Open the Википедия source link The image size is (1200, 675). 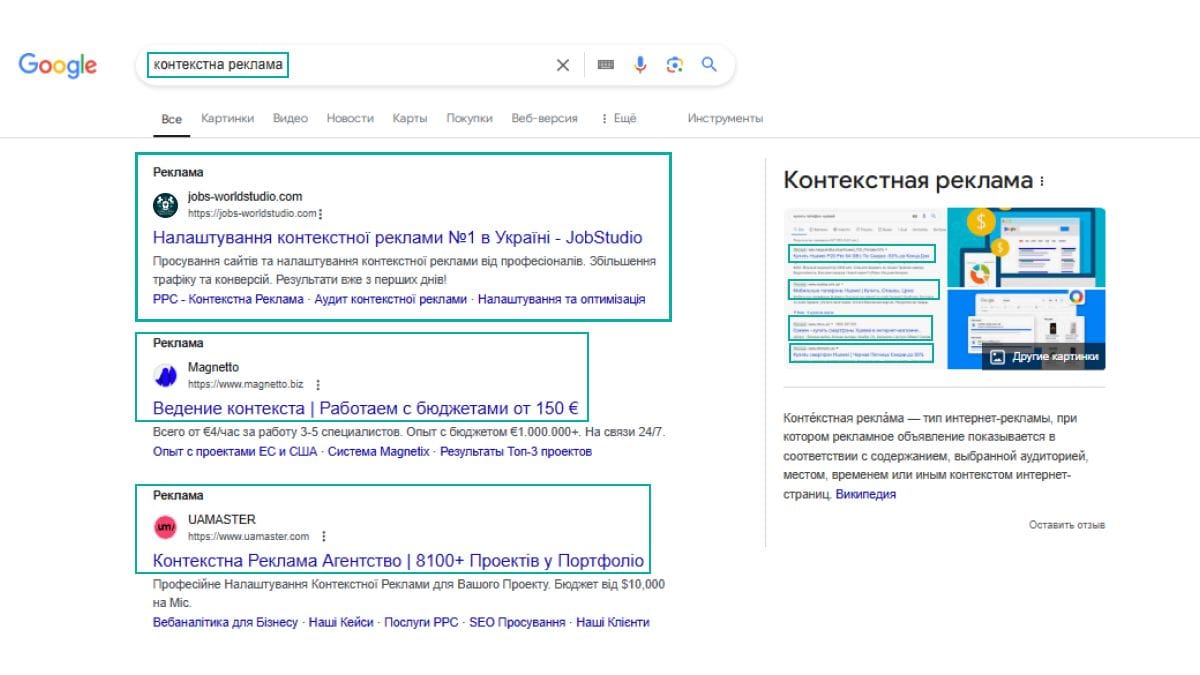click(866, 494)
